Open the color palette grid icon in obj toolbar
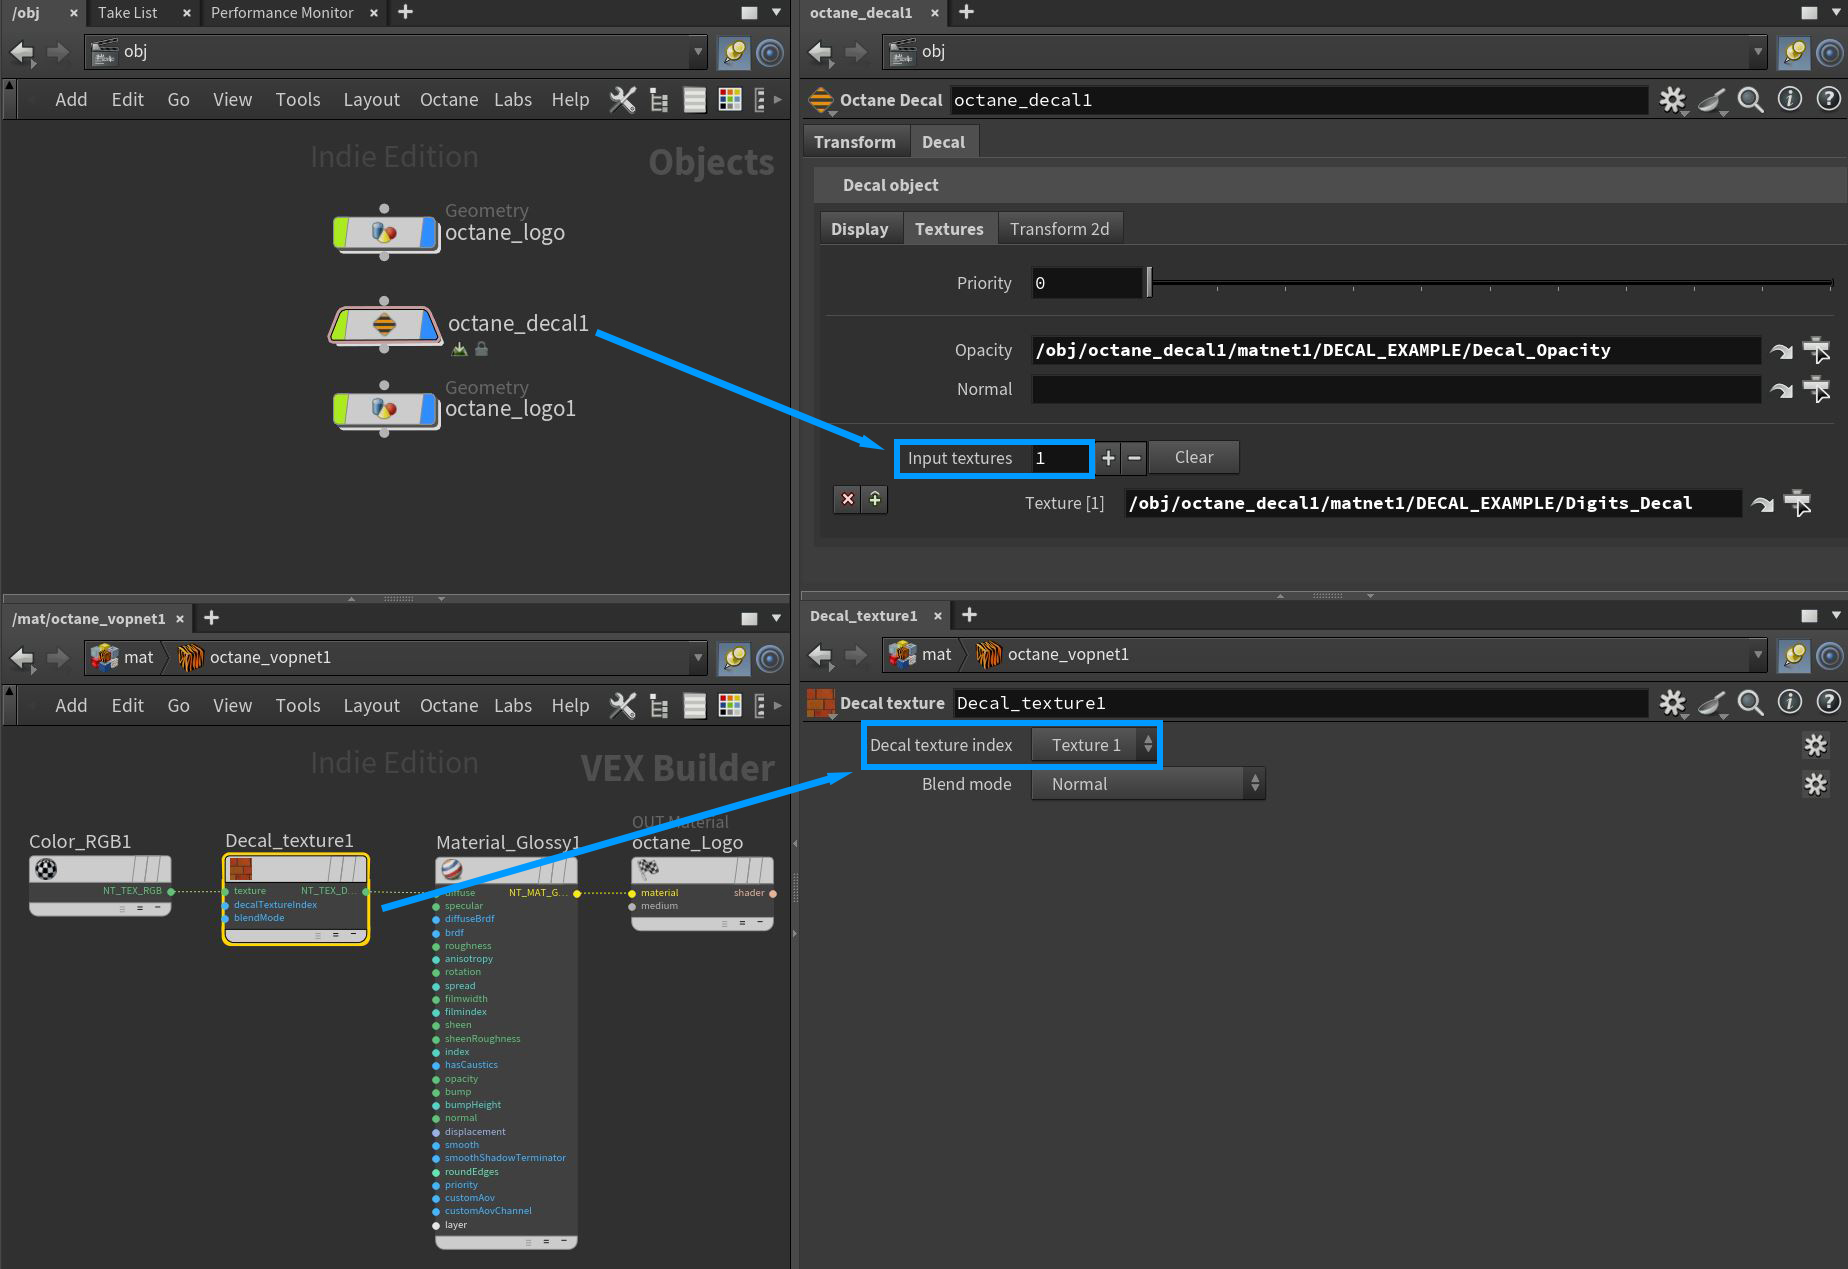Image resolution: width=1848 pixels, height=1269 pixels. tap(730, 100)
